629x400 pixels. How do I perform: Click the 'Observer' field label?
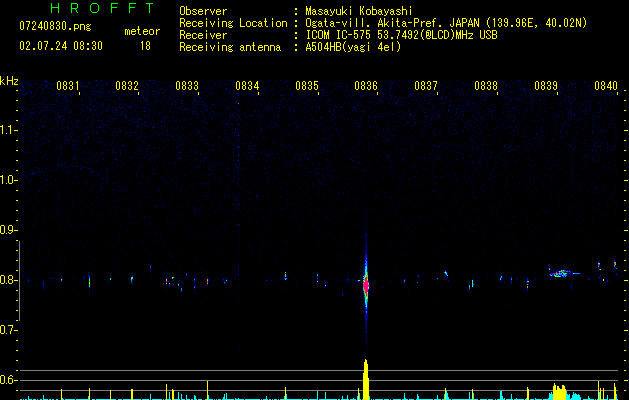coord(203,11)
